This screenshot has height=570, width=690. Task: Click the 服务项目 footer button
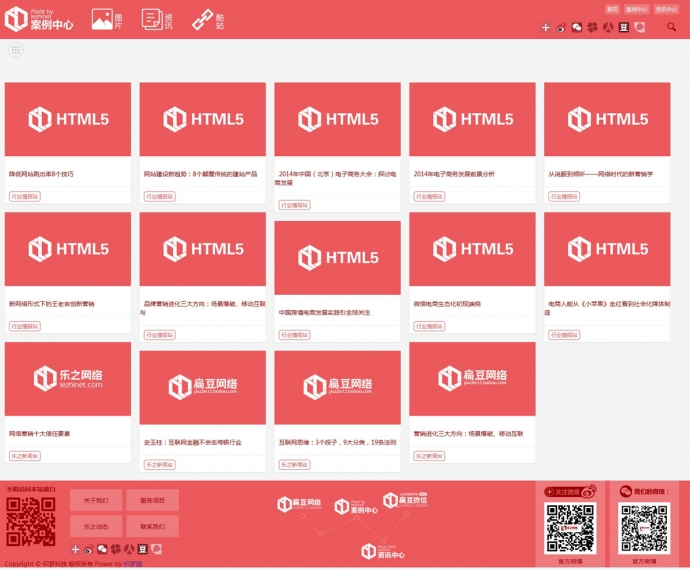pos(152,500)
